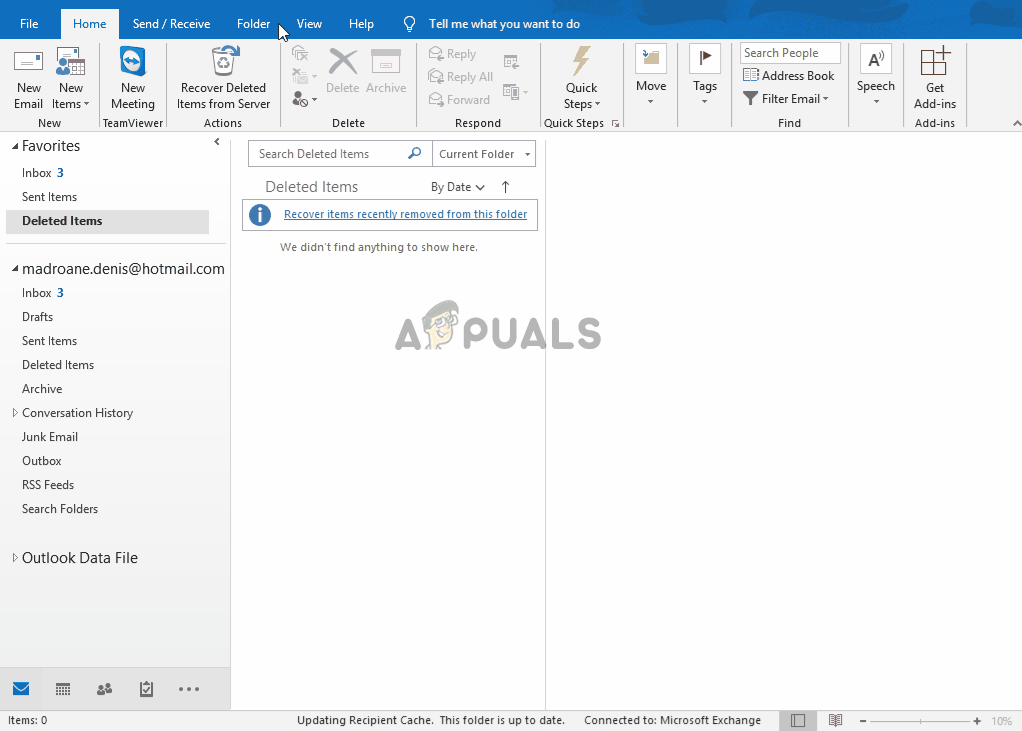This screenshot has height=731, width=1022.
Task: Click the Search Deleted Items field
Action: (x=330, y=154)
